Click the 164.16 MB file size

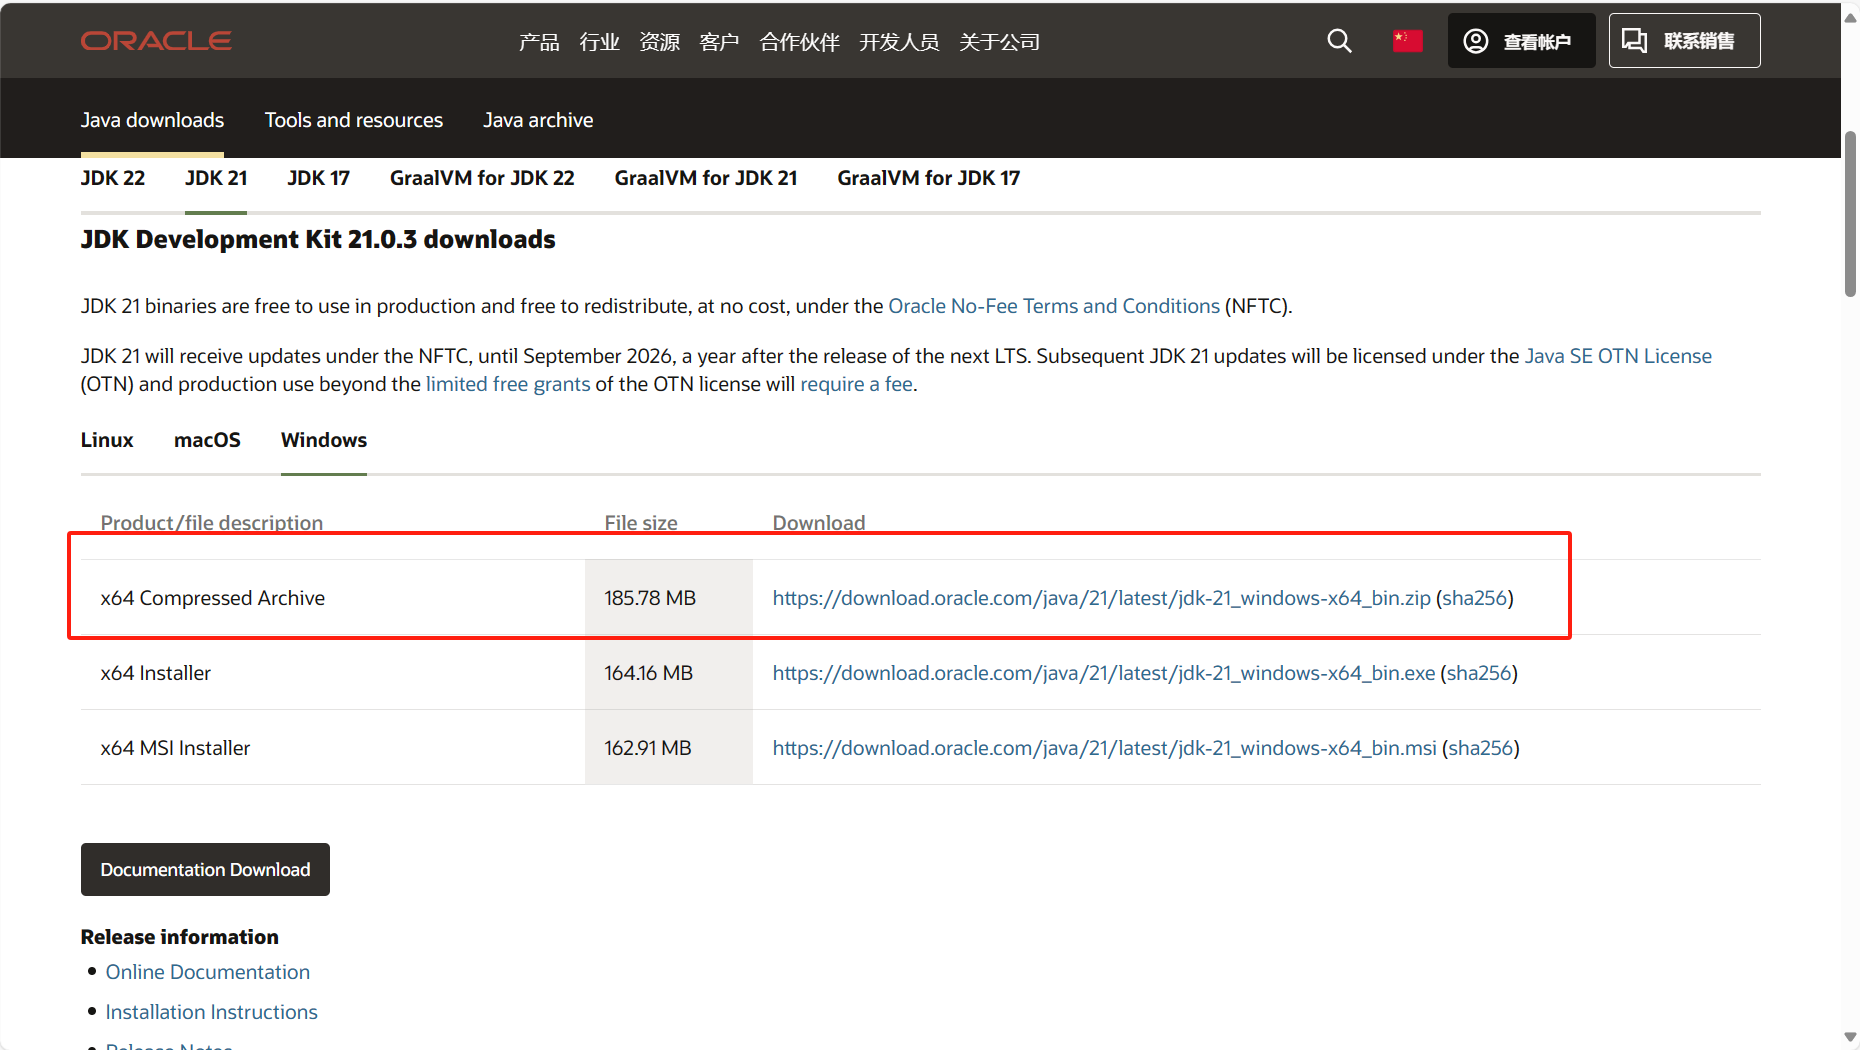click(x=648, y=673)
